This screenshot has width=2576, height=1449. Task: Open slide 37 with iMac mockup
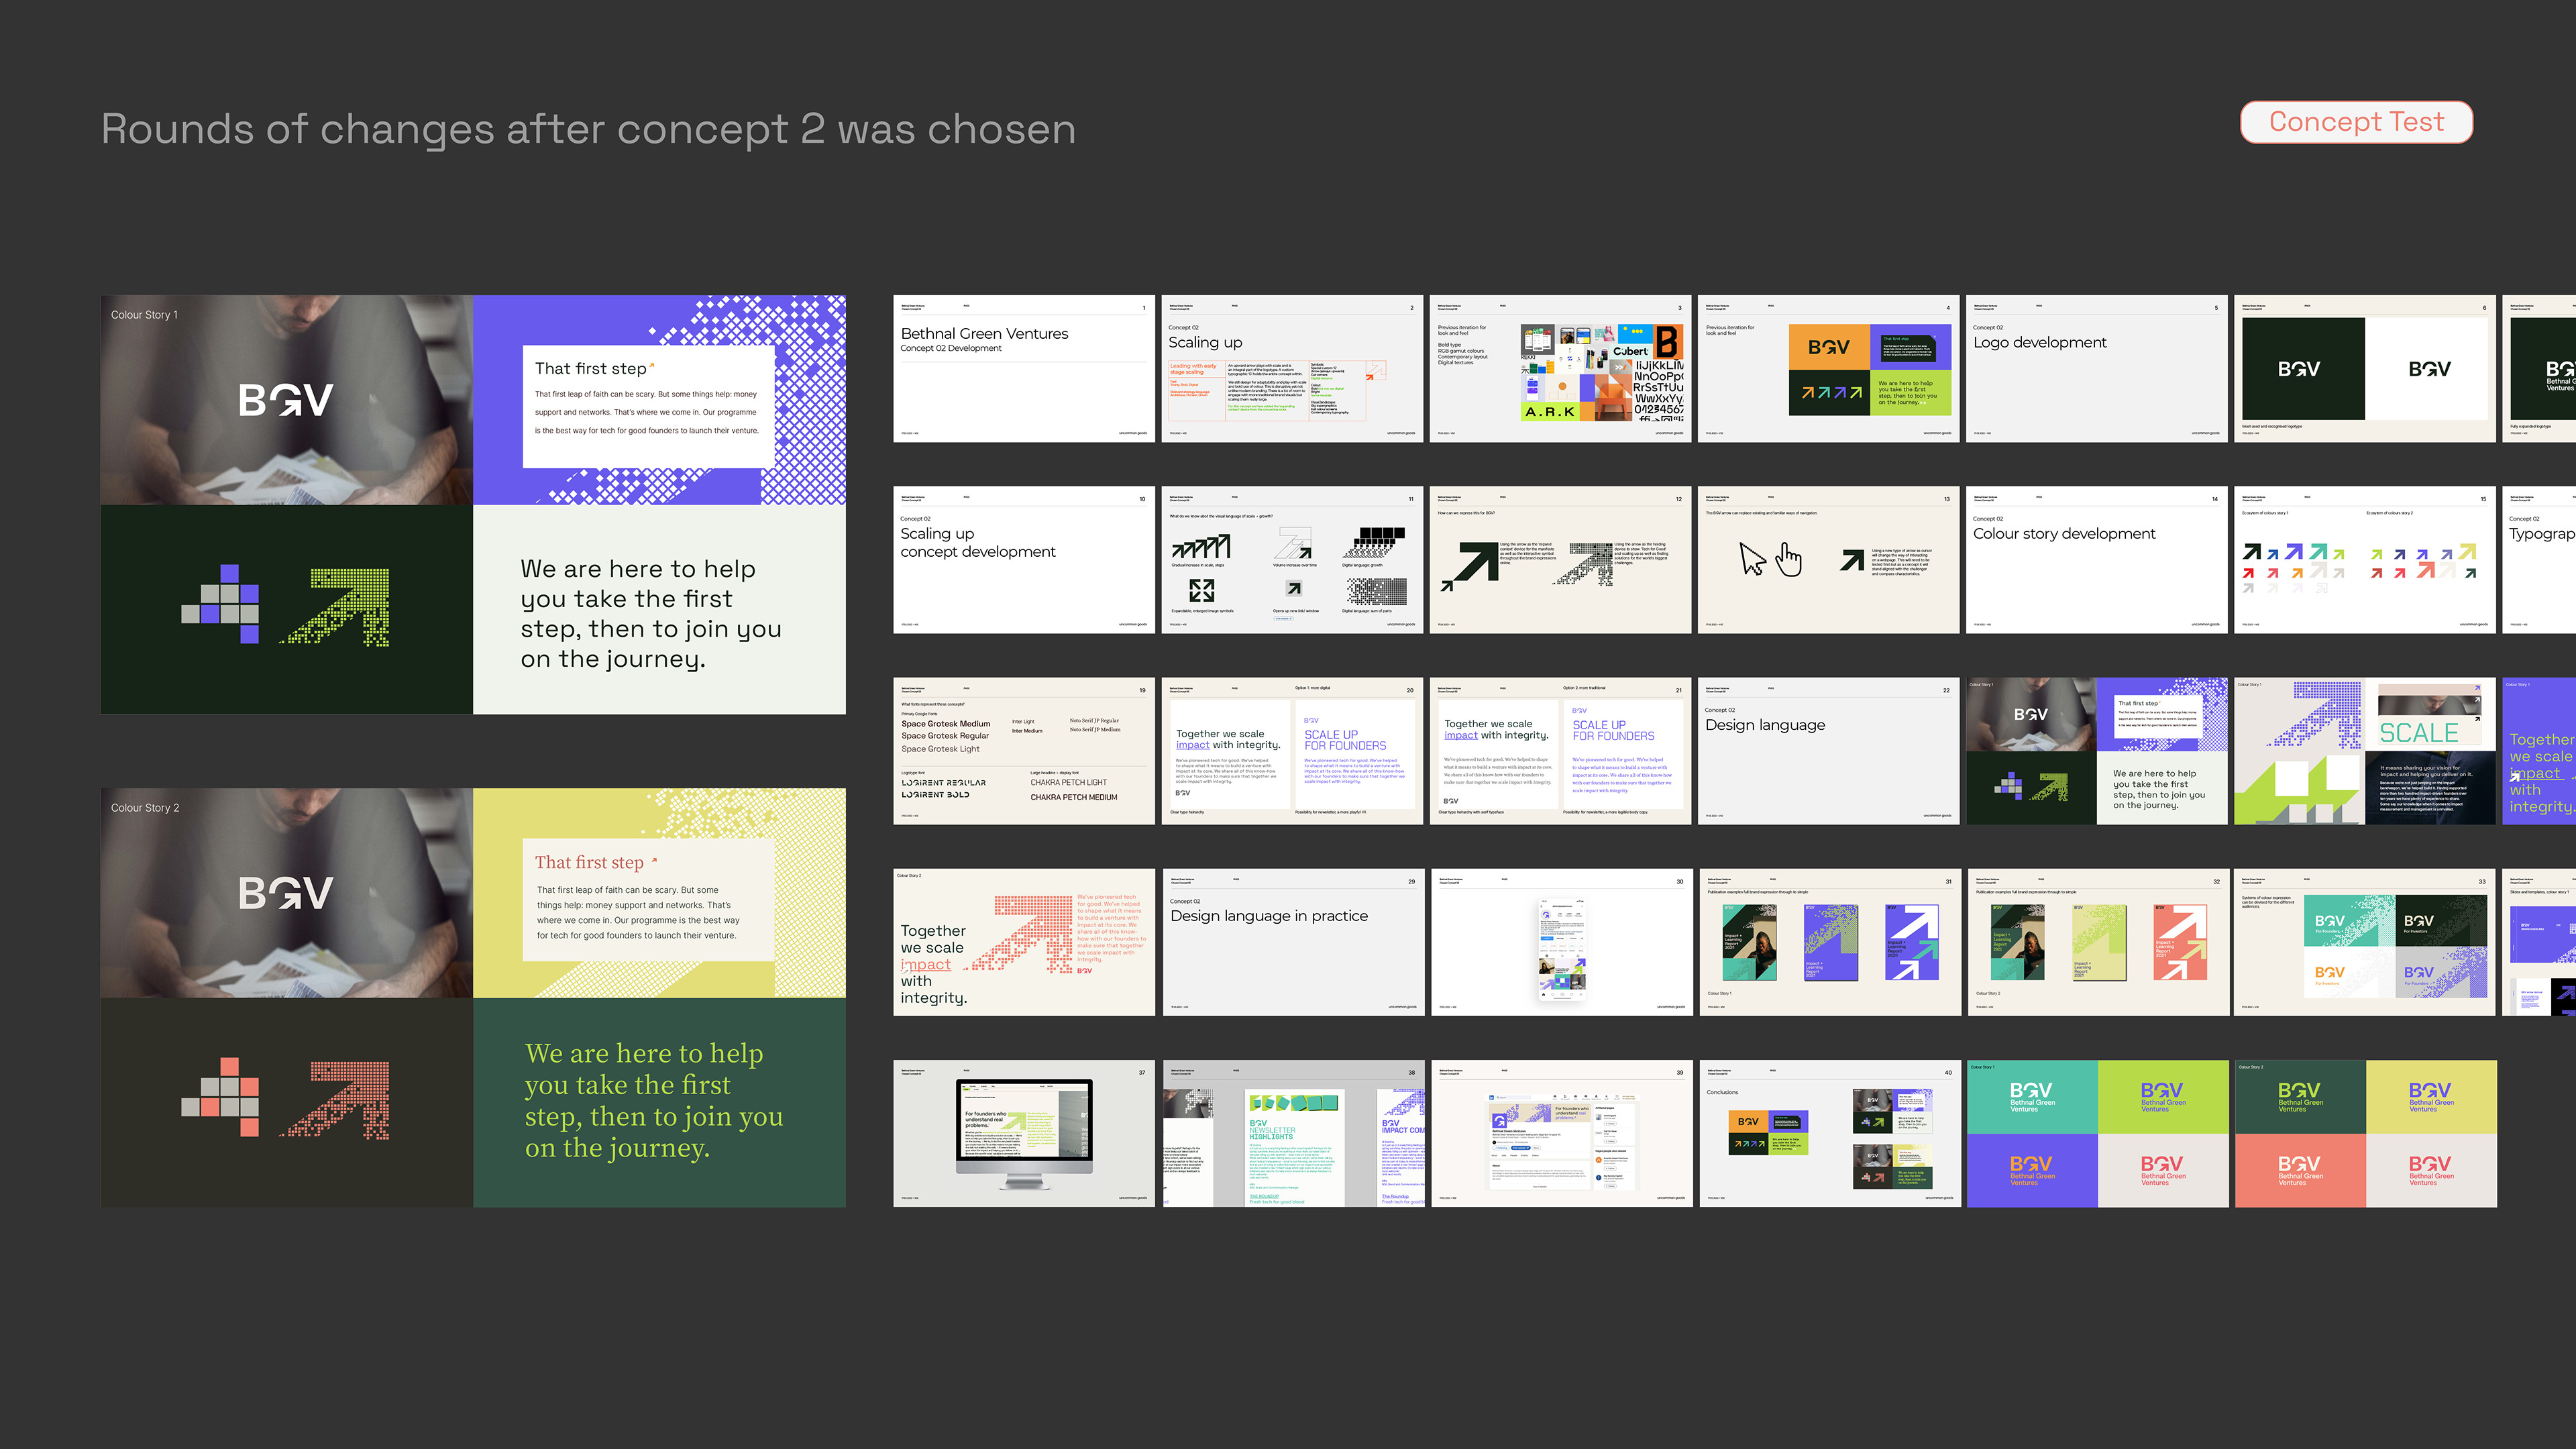1024,1133
